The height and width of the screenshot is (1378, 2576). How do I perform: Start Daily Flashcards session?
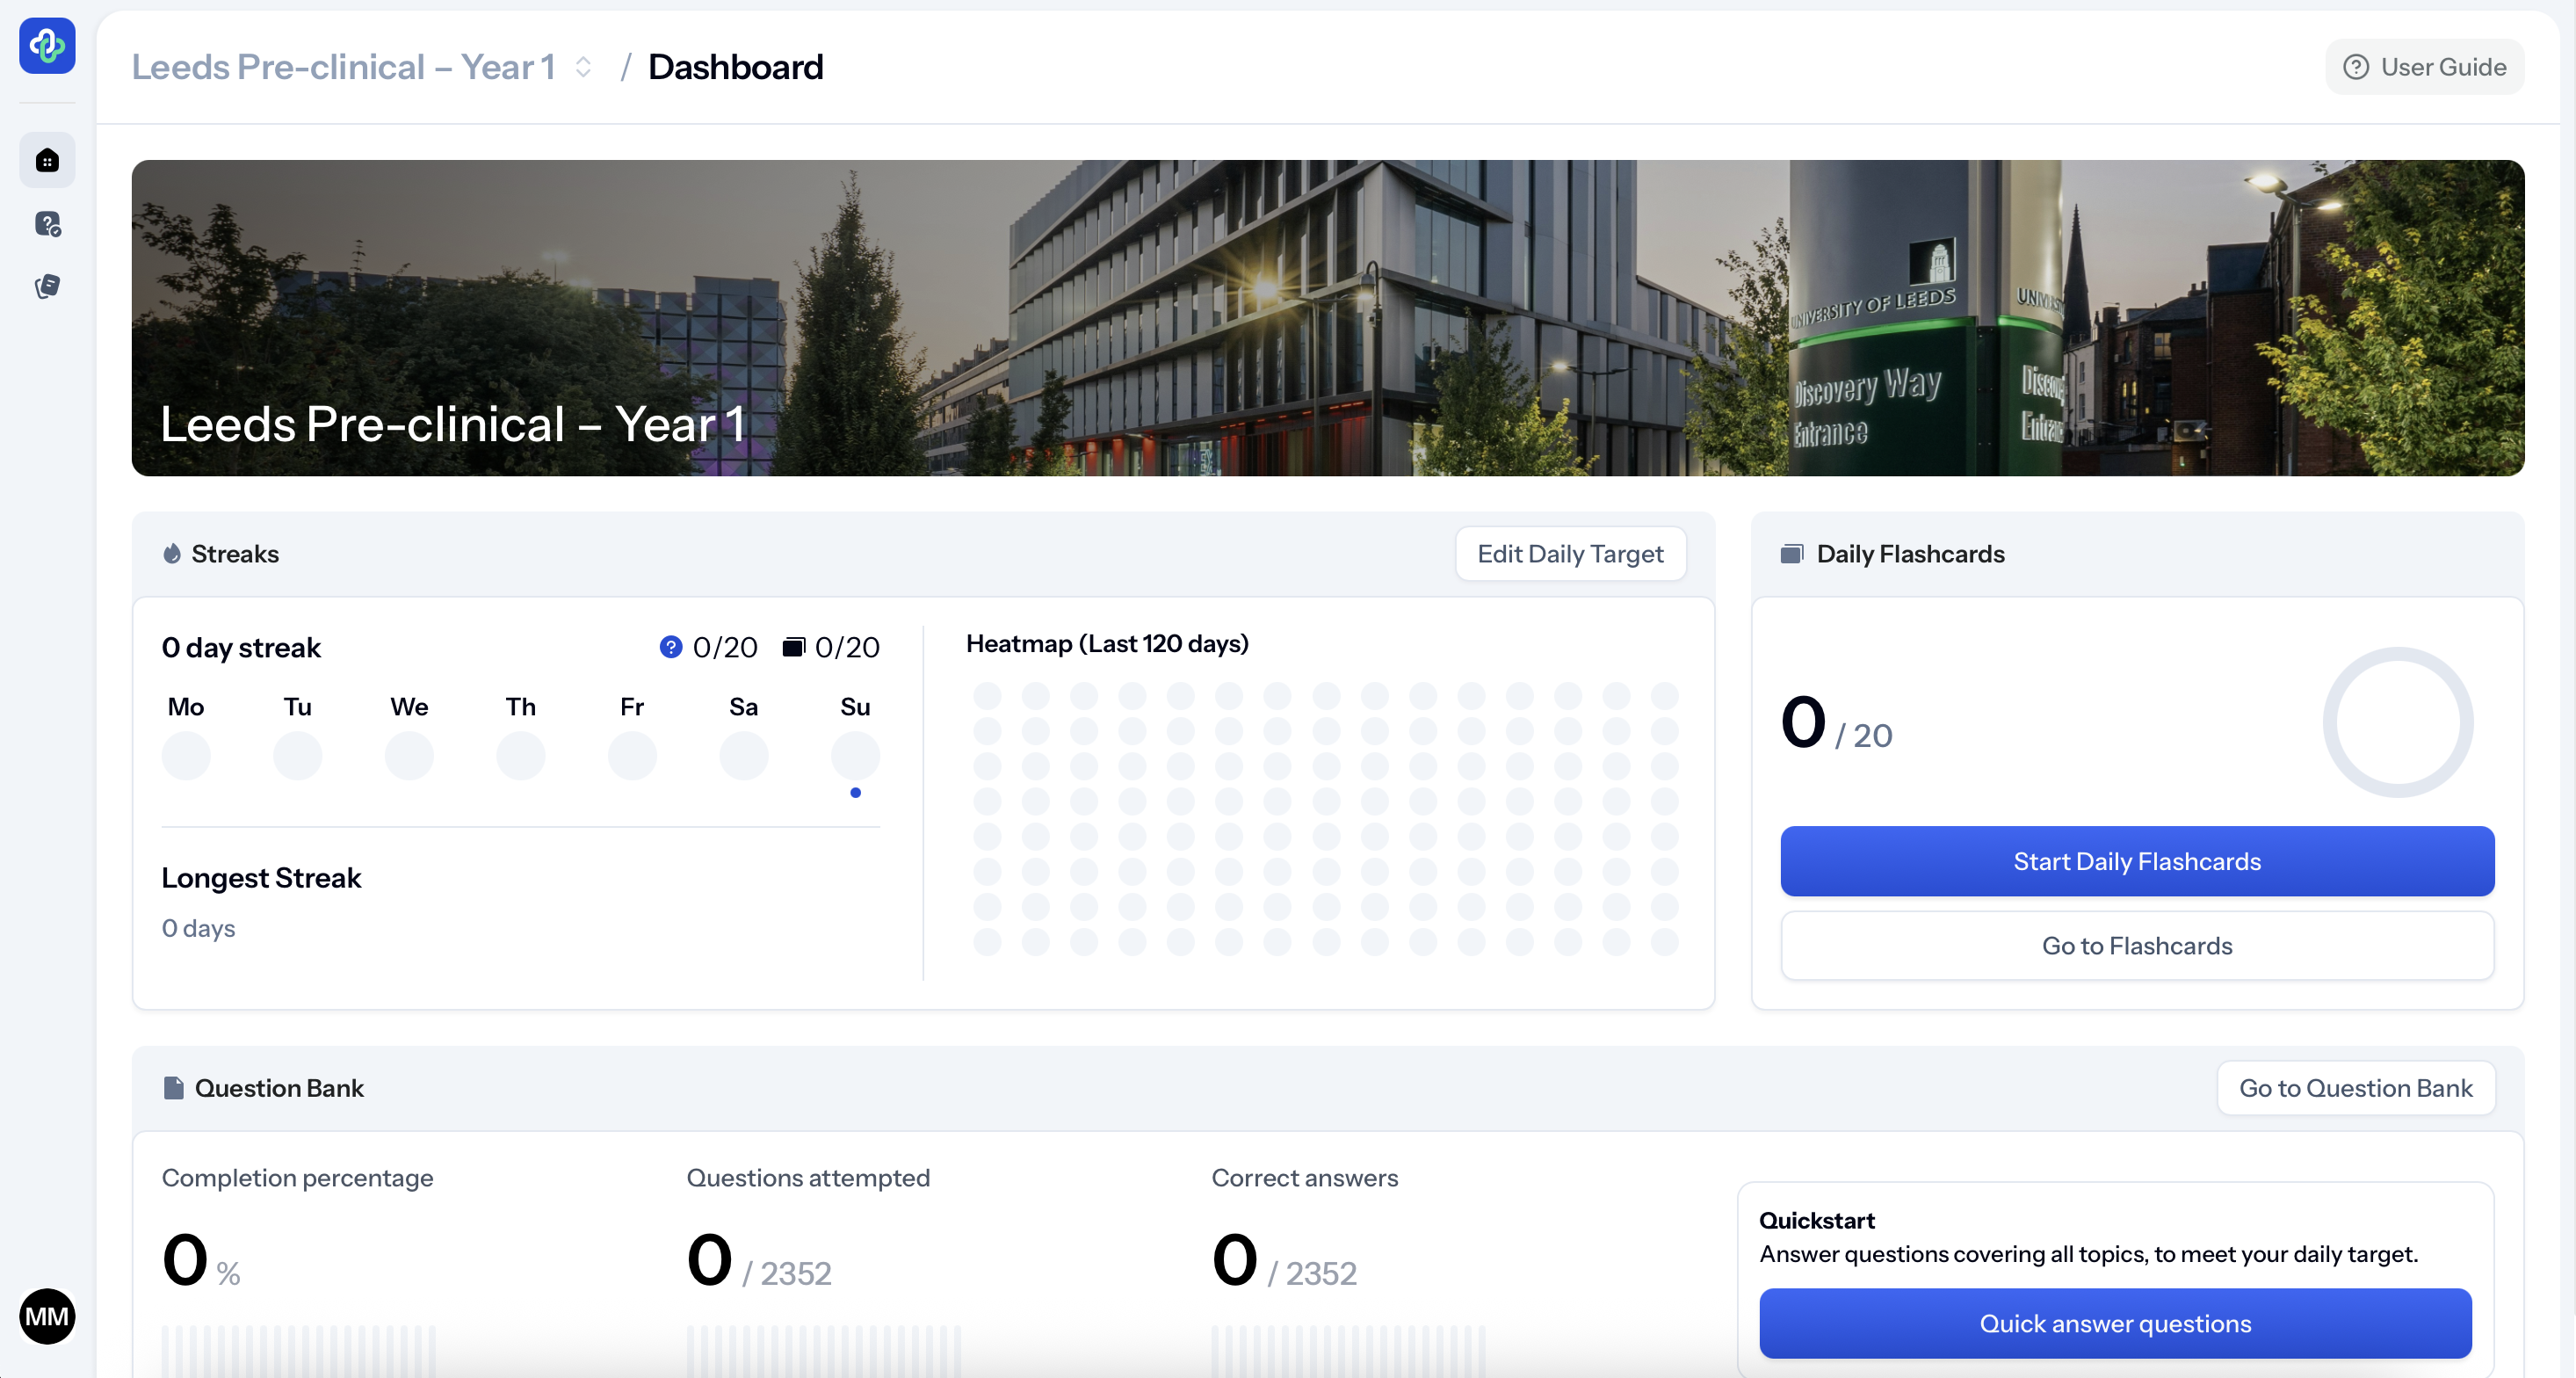pos(2137,861)
